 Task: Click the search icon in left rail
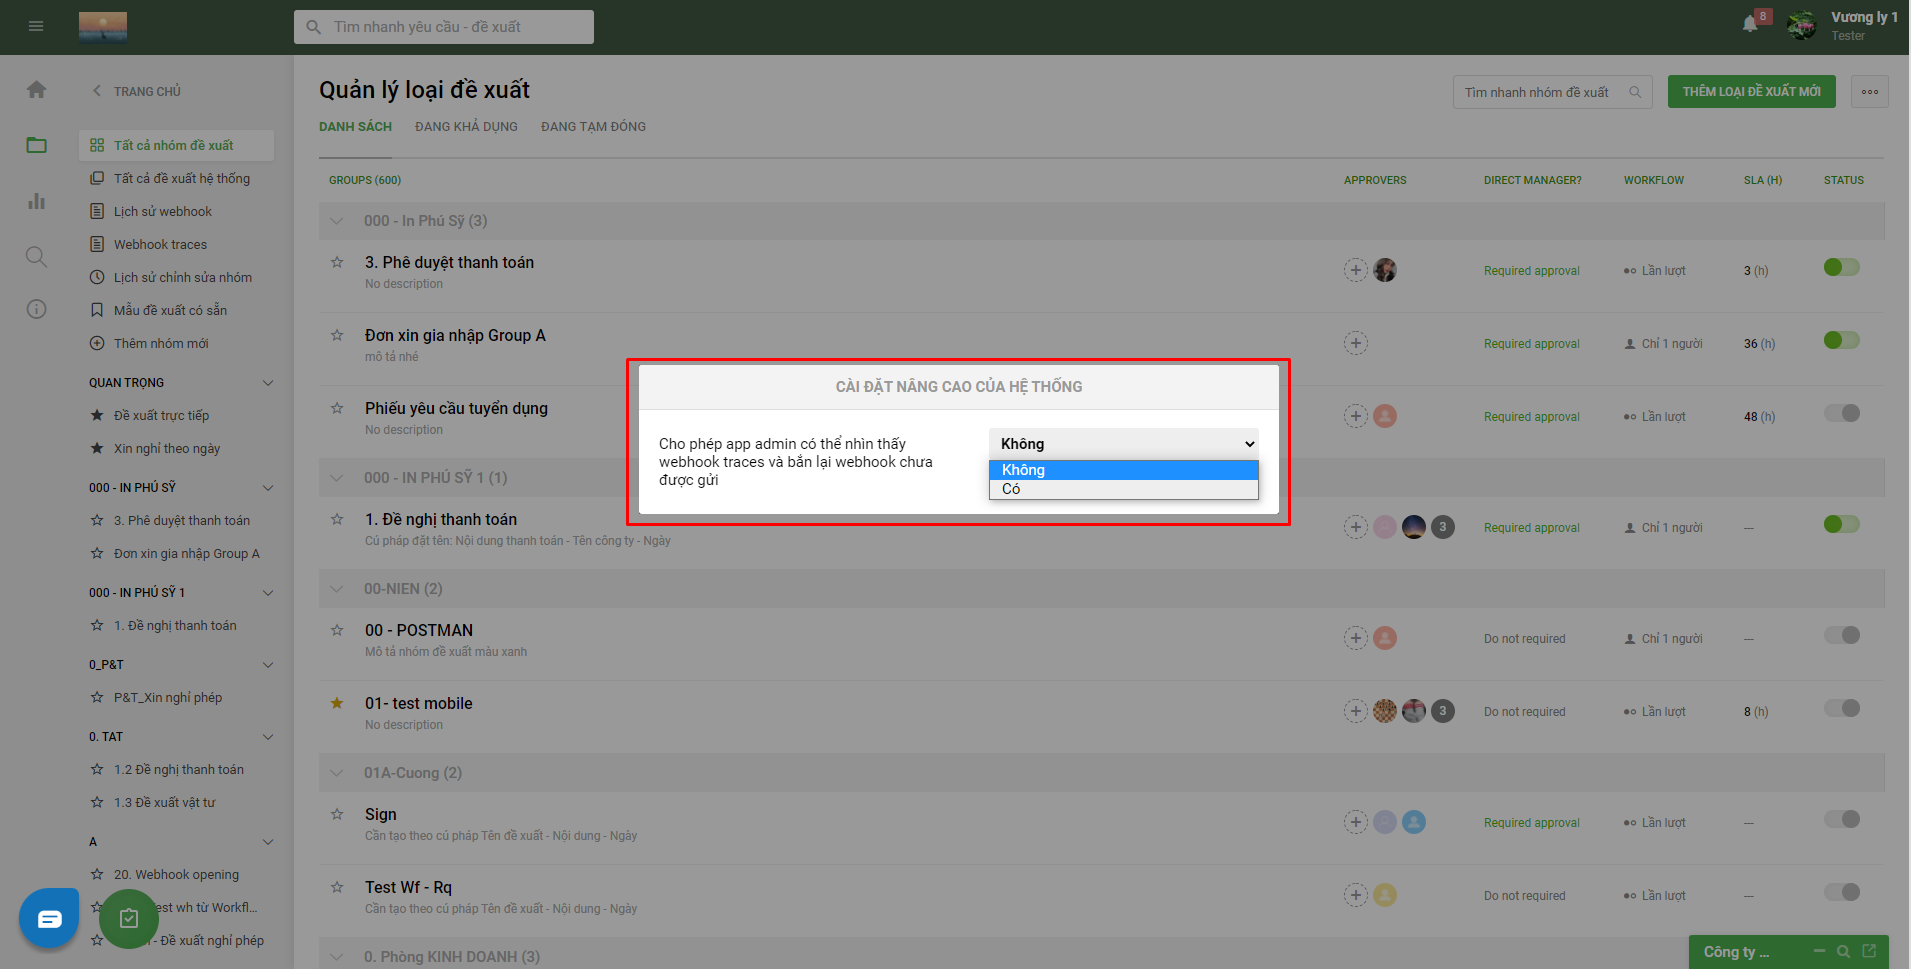tap(36, 257)
